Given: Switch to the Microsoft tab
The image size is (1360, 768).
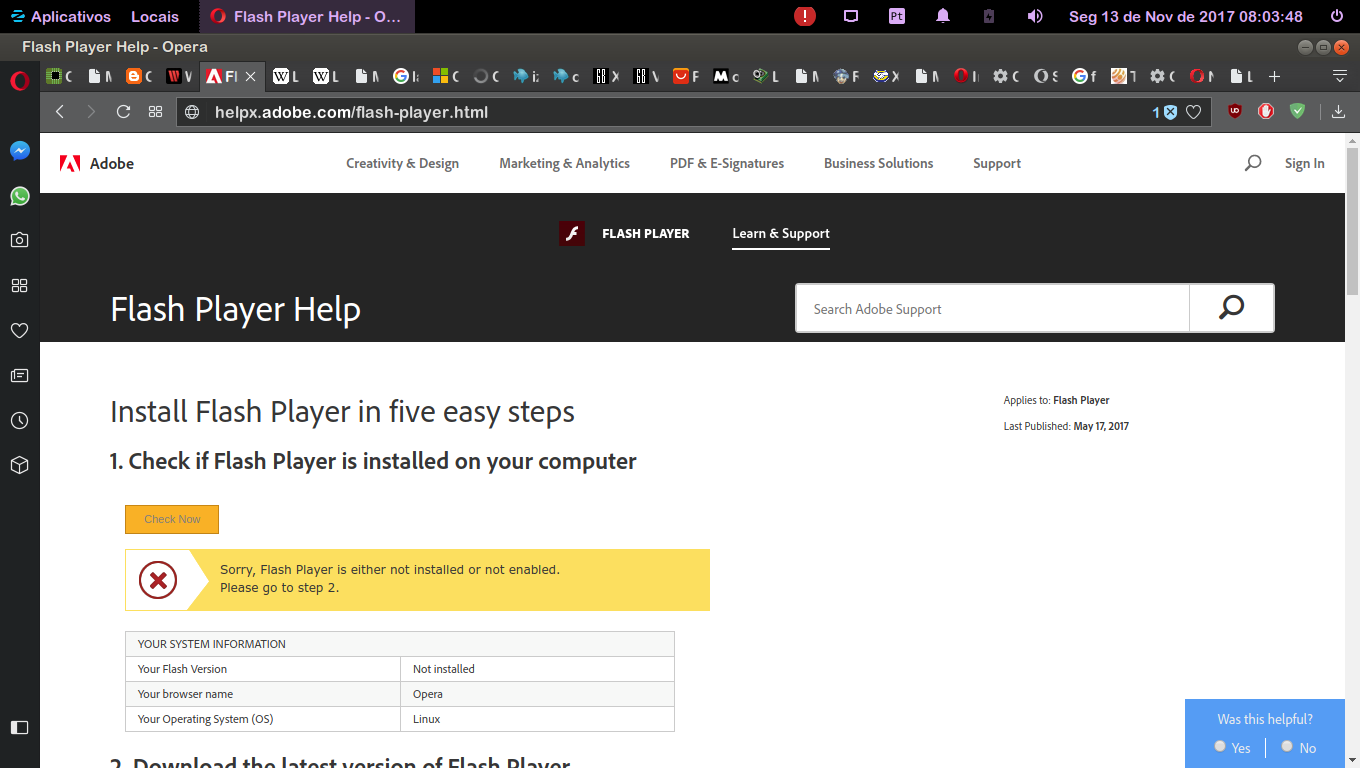Looking at the screenshot, I should coord(445,76).
